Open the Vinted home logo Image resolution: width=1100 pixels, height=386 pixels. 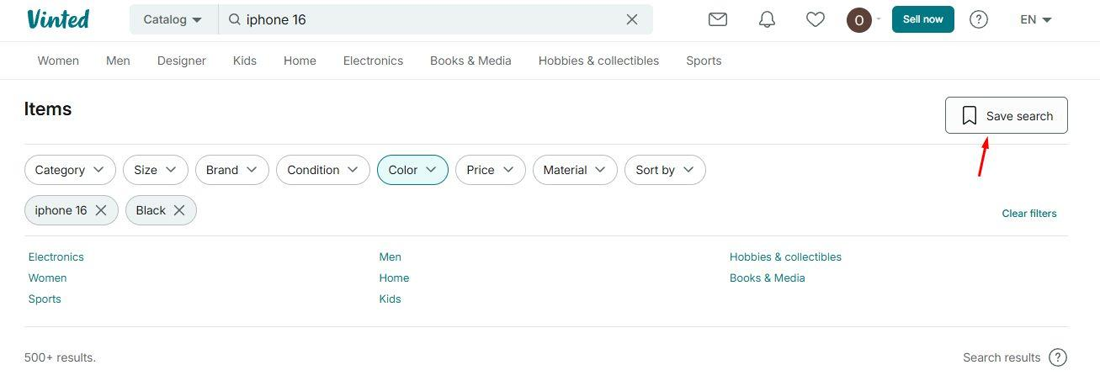point(58,19)
